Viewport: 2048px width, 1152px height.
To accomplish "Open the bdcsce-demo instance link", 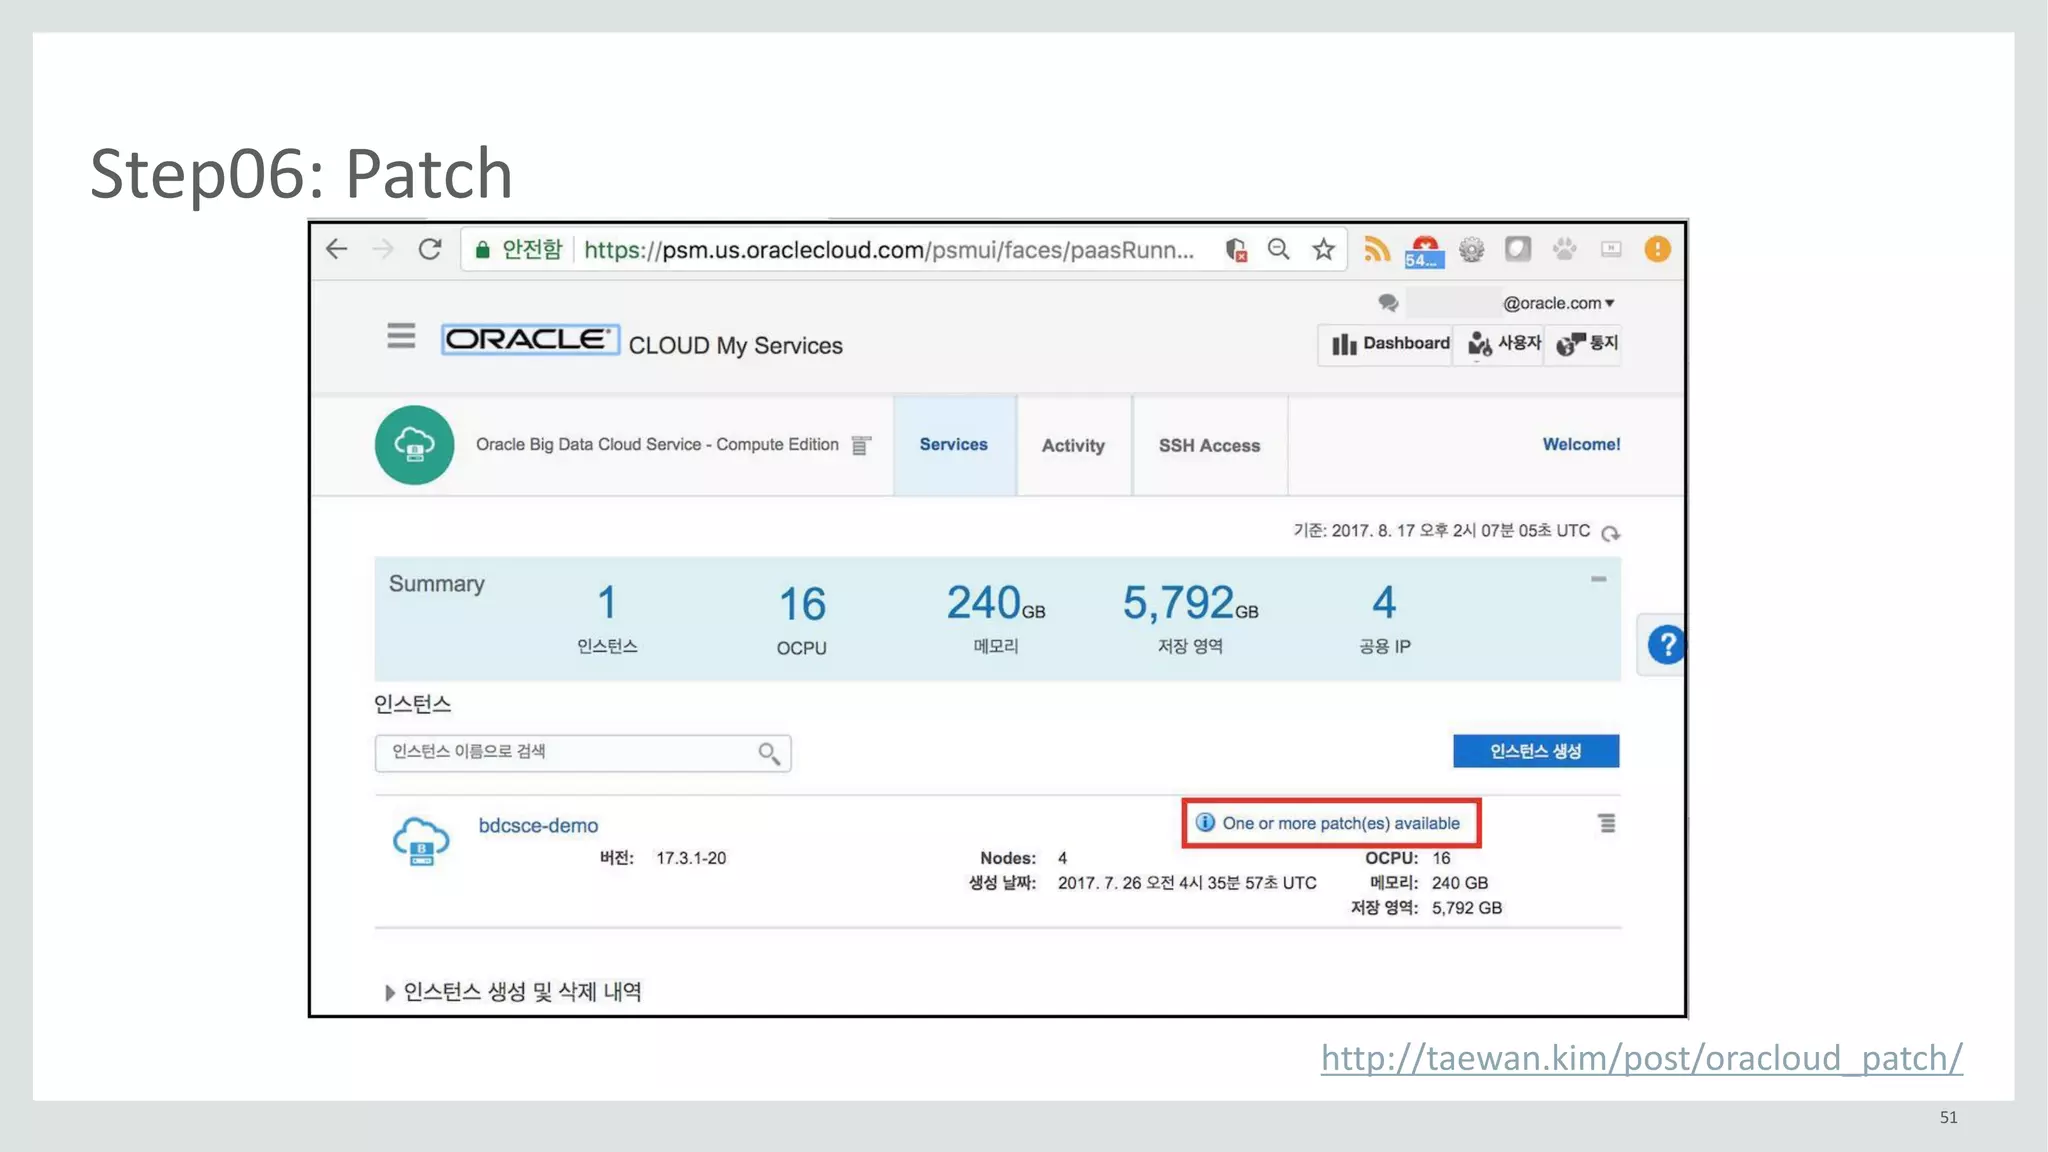I will (x=538, y=826).
